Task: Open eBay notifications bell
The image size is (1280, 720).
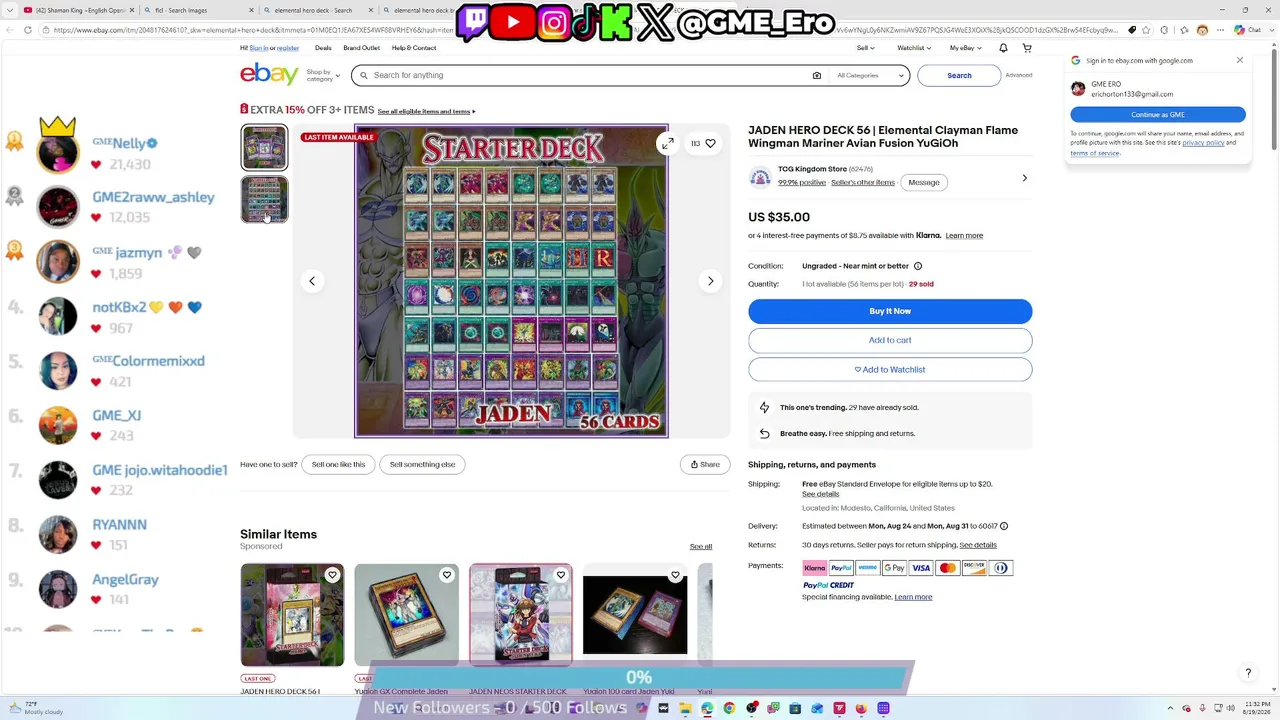Action: tap(1003, 48)
